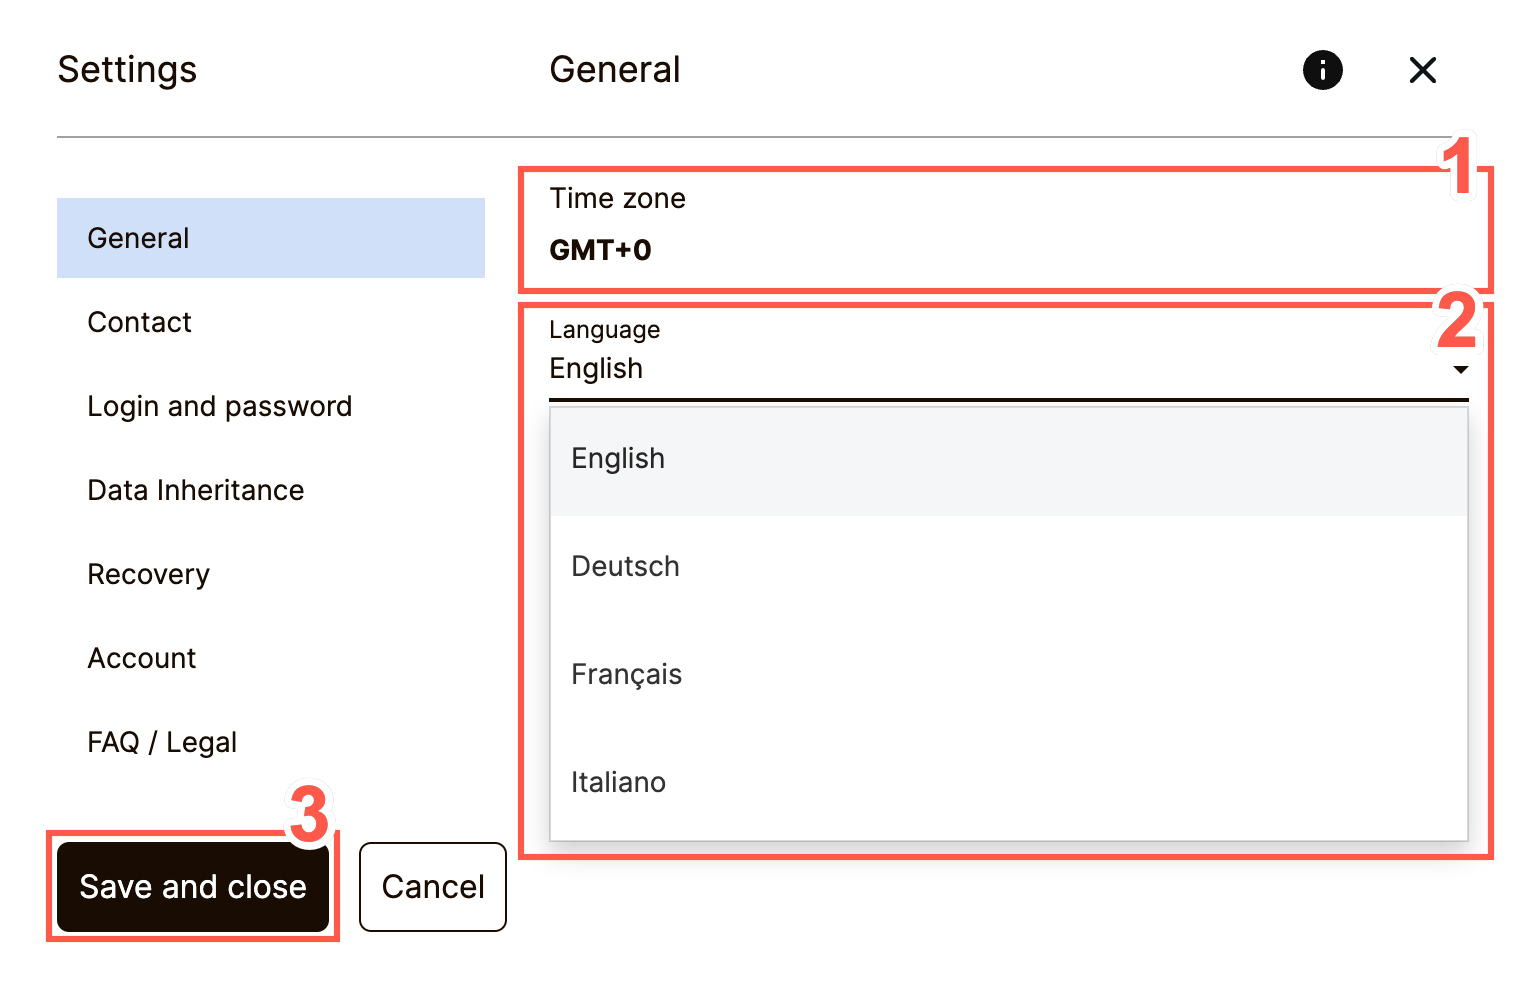
Task: View the FAQ / Legal section
Action: click(x=162, y=742)
